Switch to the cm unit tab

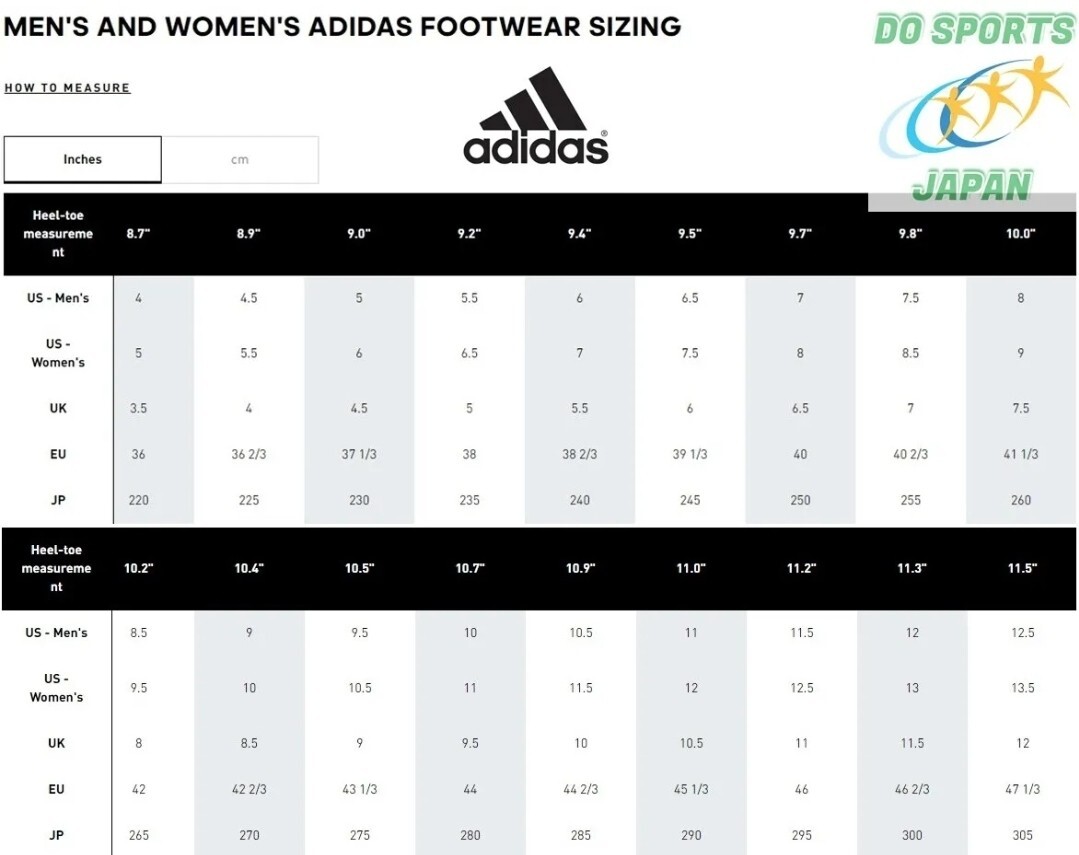(239, 160)
